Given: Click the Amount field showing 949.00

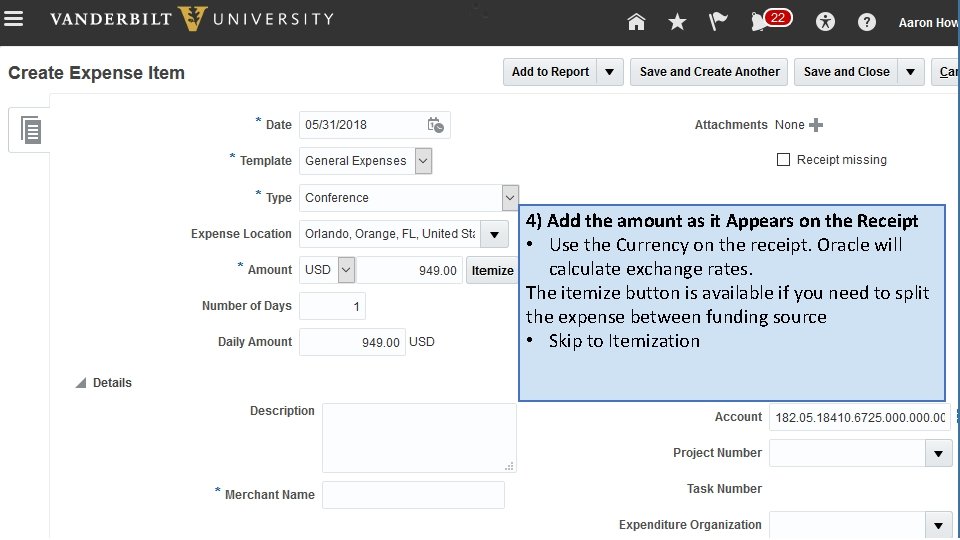Looking at the screenshot, I should point(409,270).
